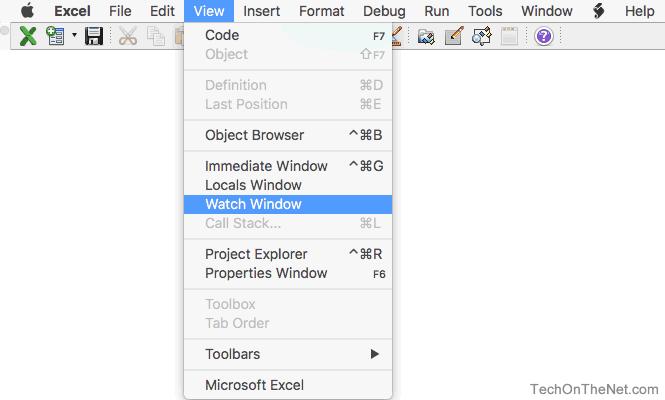Click the Cut scissors icon
The width and height of the screenshot is (665, 400).
click(128, 36)
